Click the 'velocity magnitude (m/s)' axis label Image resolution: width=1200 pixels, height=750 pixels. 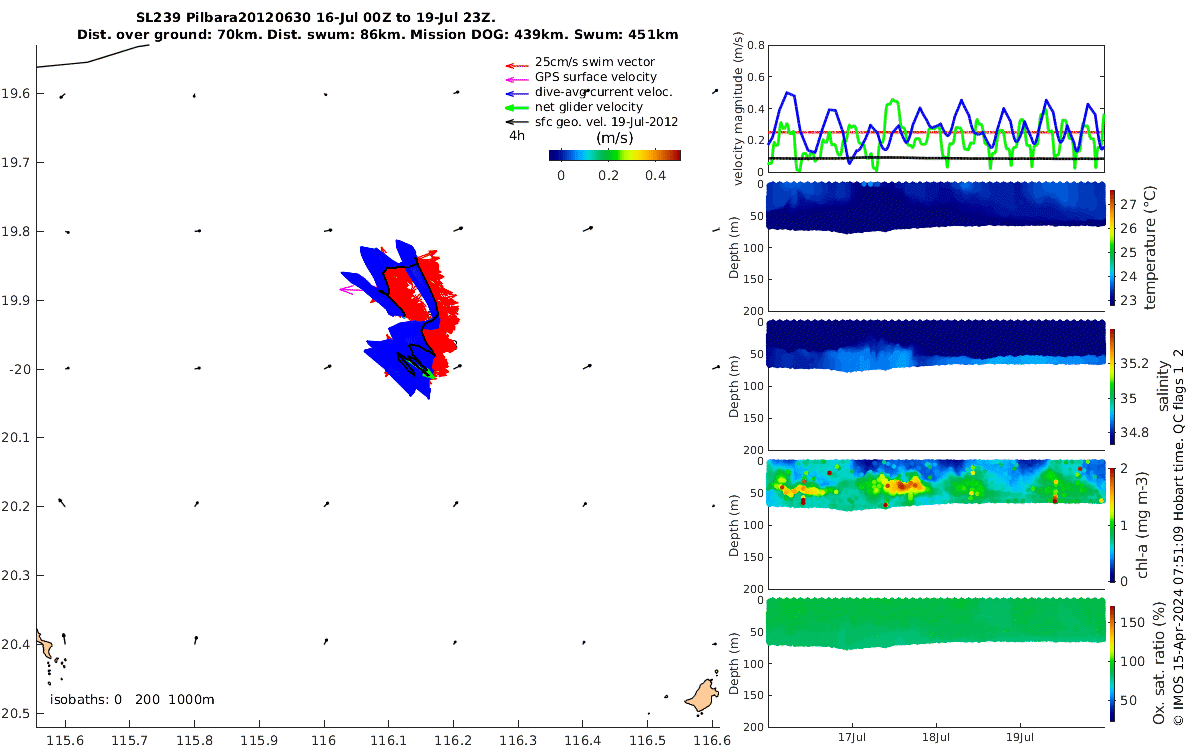tap(740, 108)
